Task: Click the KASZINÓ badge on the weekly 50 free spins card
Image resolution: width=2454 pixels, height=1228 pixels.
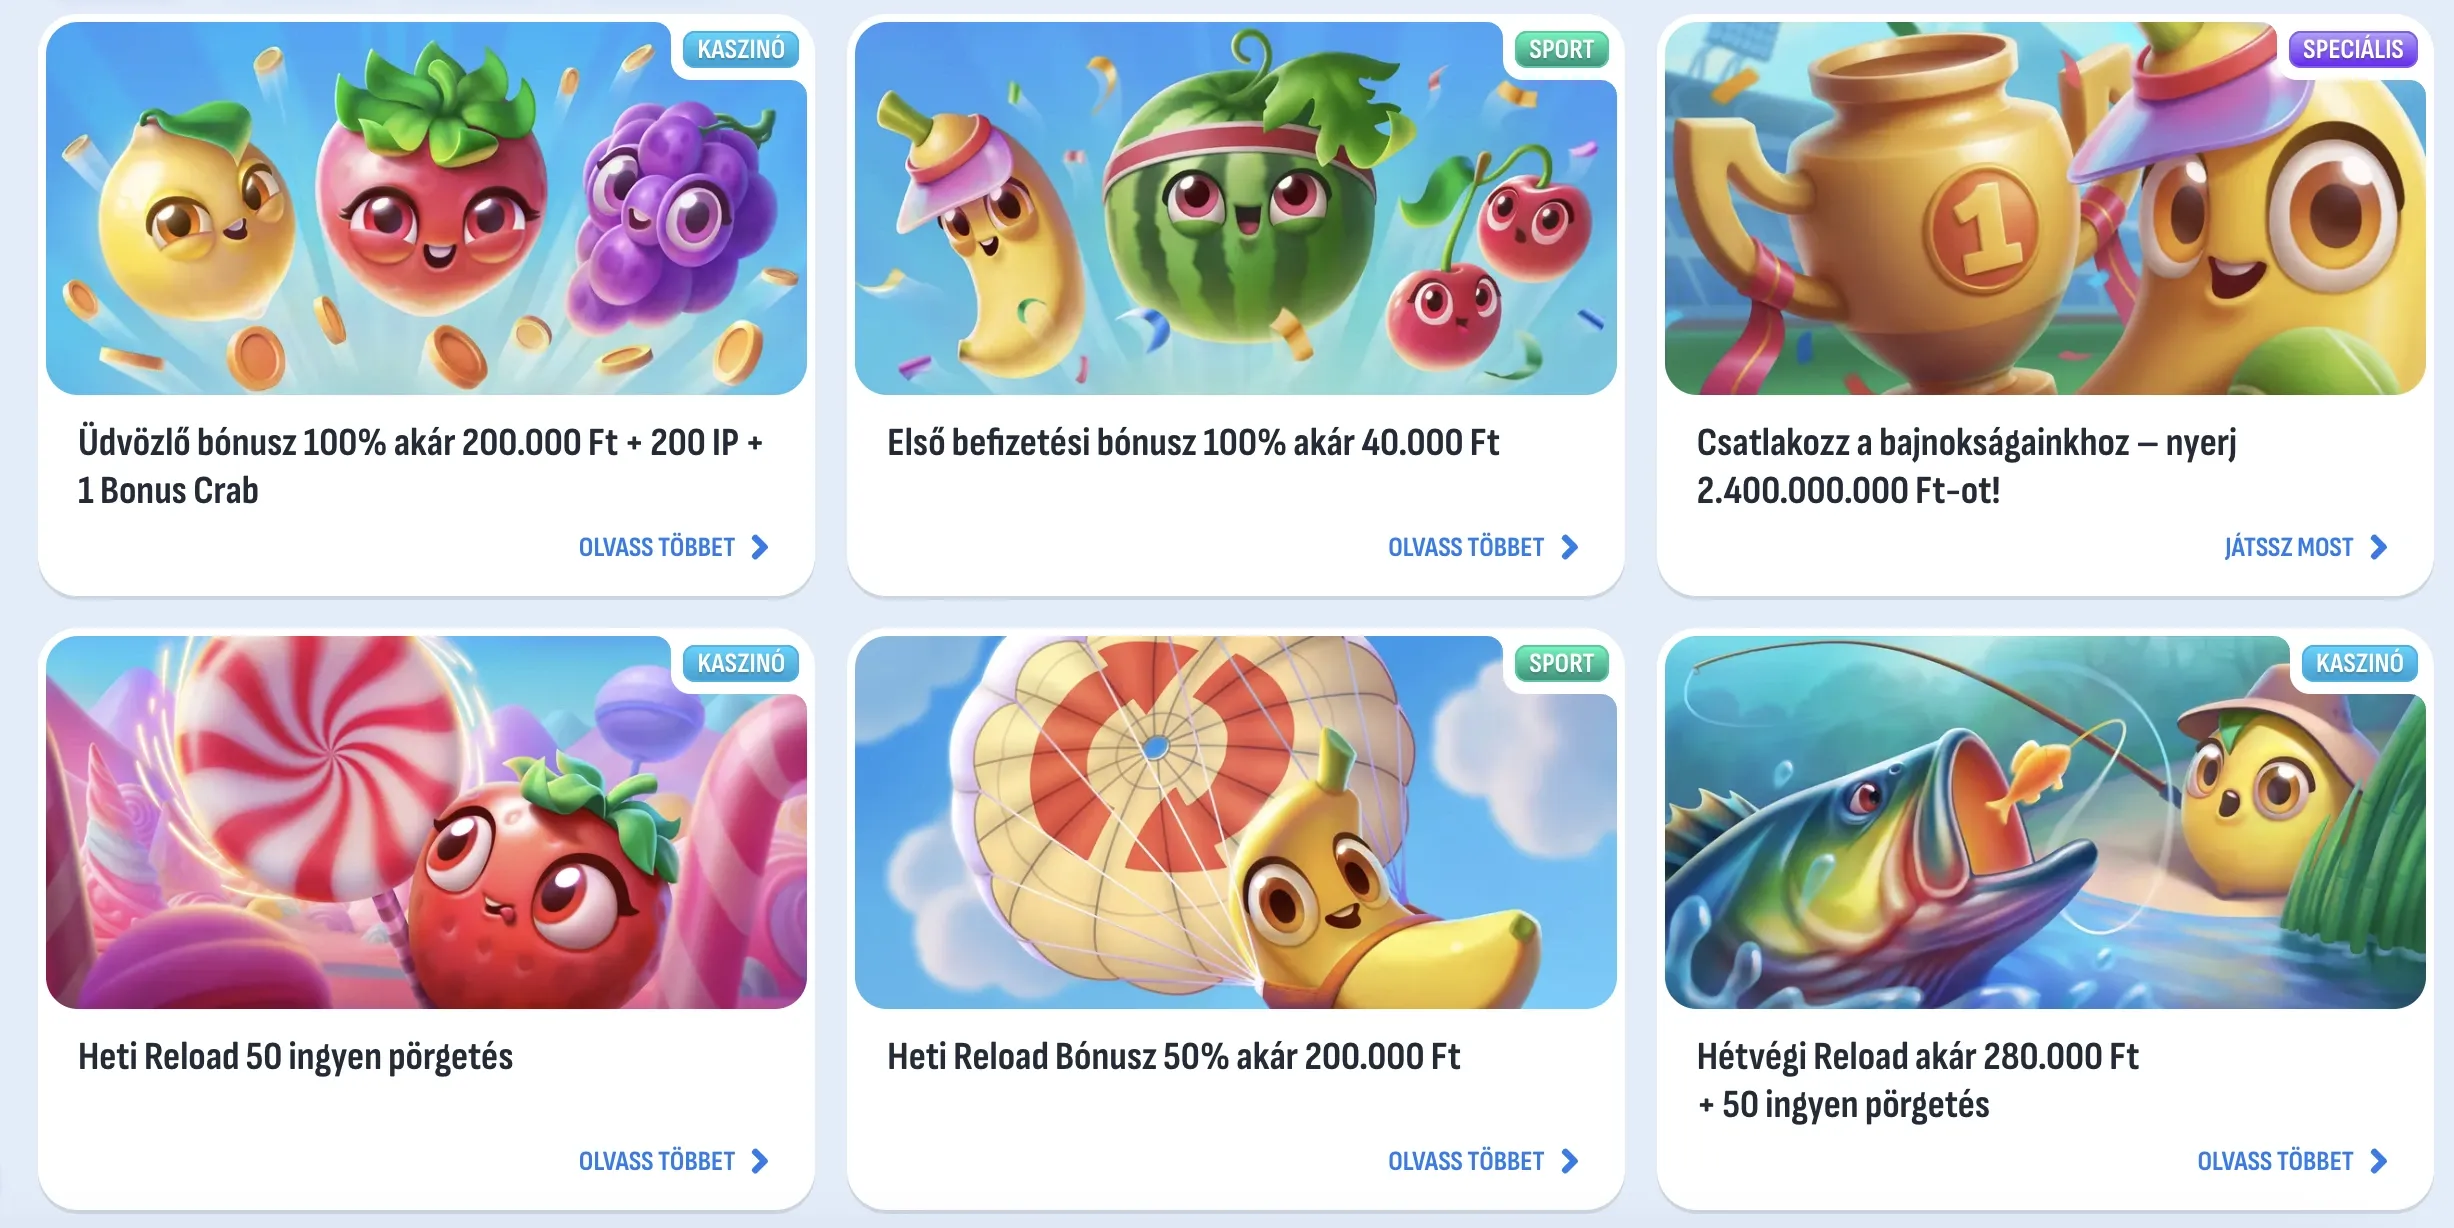Action: [741, 663]
